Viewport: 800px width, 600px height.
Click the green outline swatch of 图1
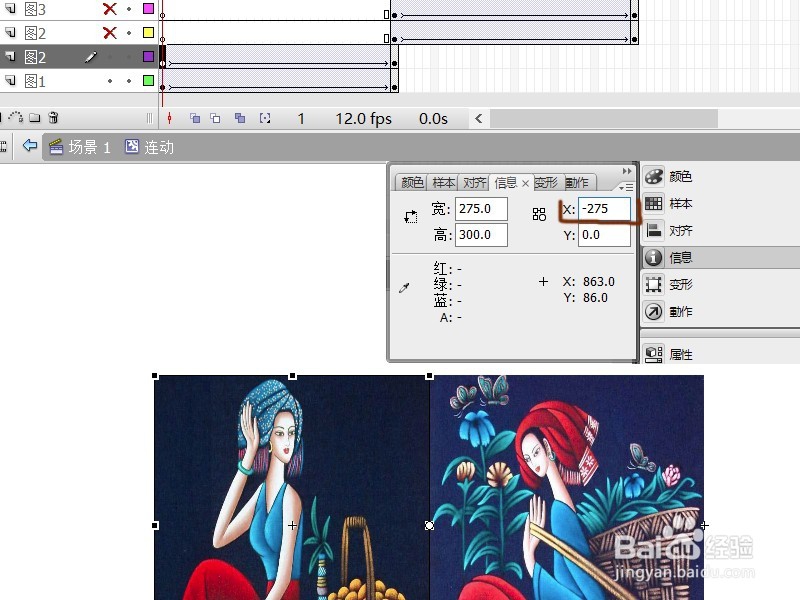[x=148, y=81]
